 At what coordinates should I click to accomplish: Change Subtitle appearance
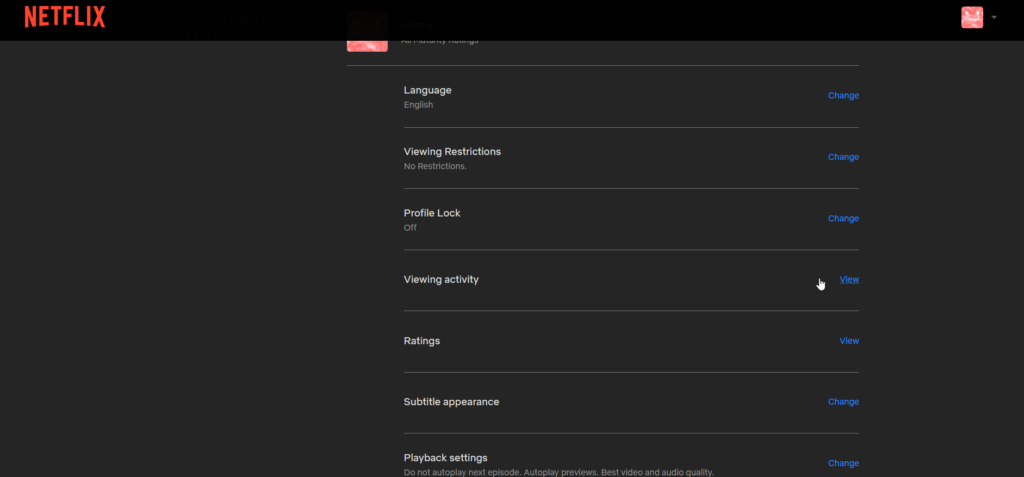(843, 402)
